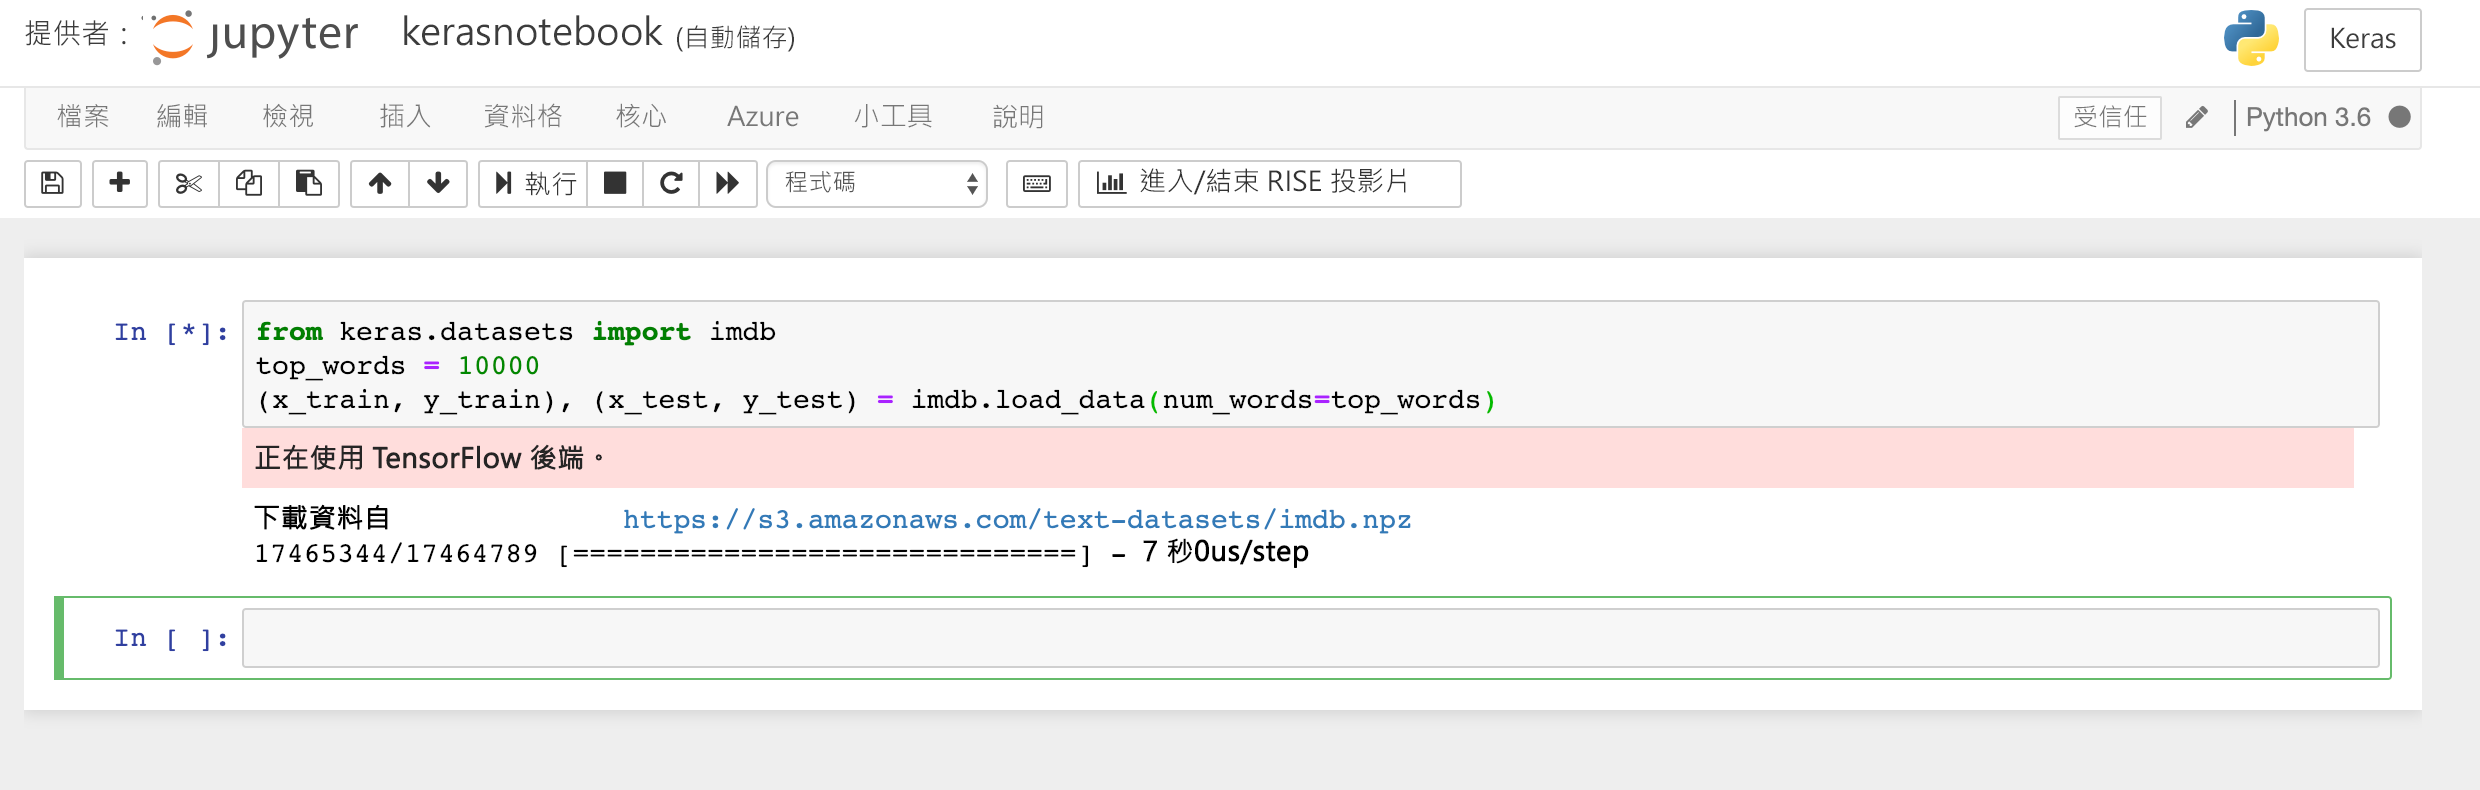The width and height of the screenshot is (2480, 790).
Task: Insert a new cell with plus icon
Action: [x=120, y=184]
